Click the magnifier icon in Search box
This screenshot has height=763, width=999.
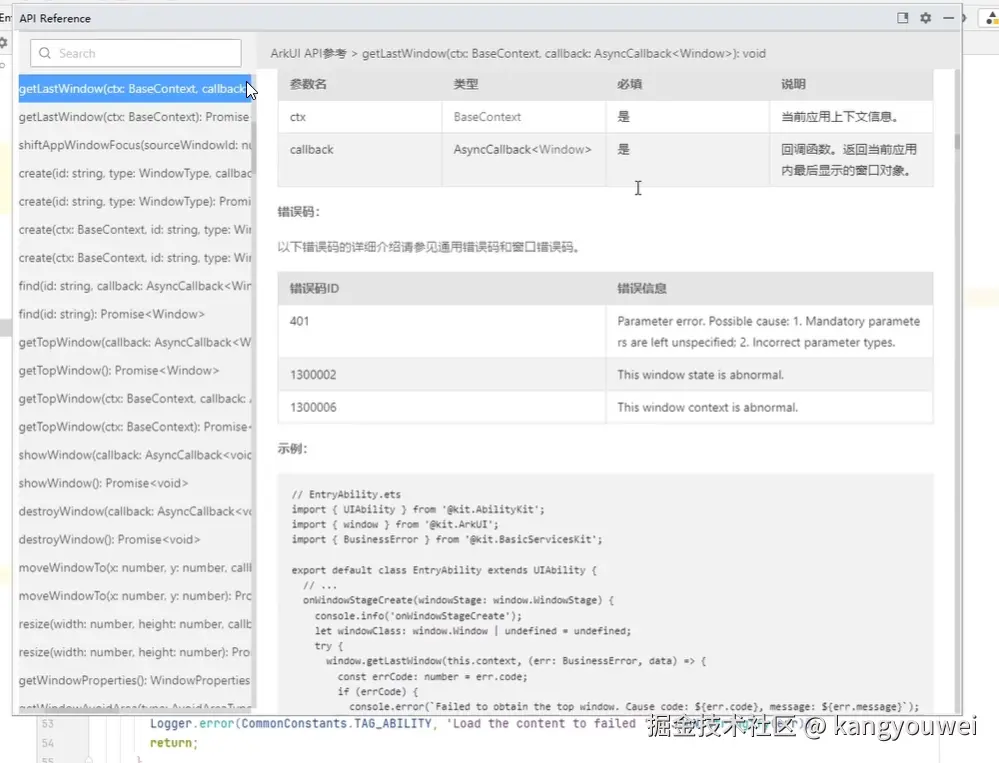tap(45, 53)
